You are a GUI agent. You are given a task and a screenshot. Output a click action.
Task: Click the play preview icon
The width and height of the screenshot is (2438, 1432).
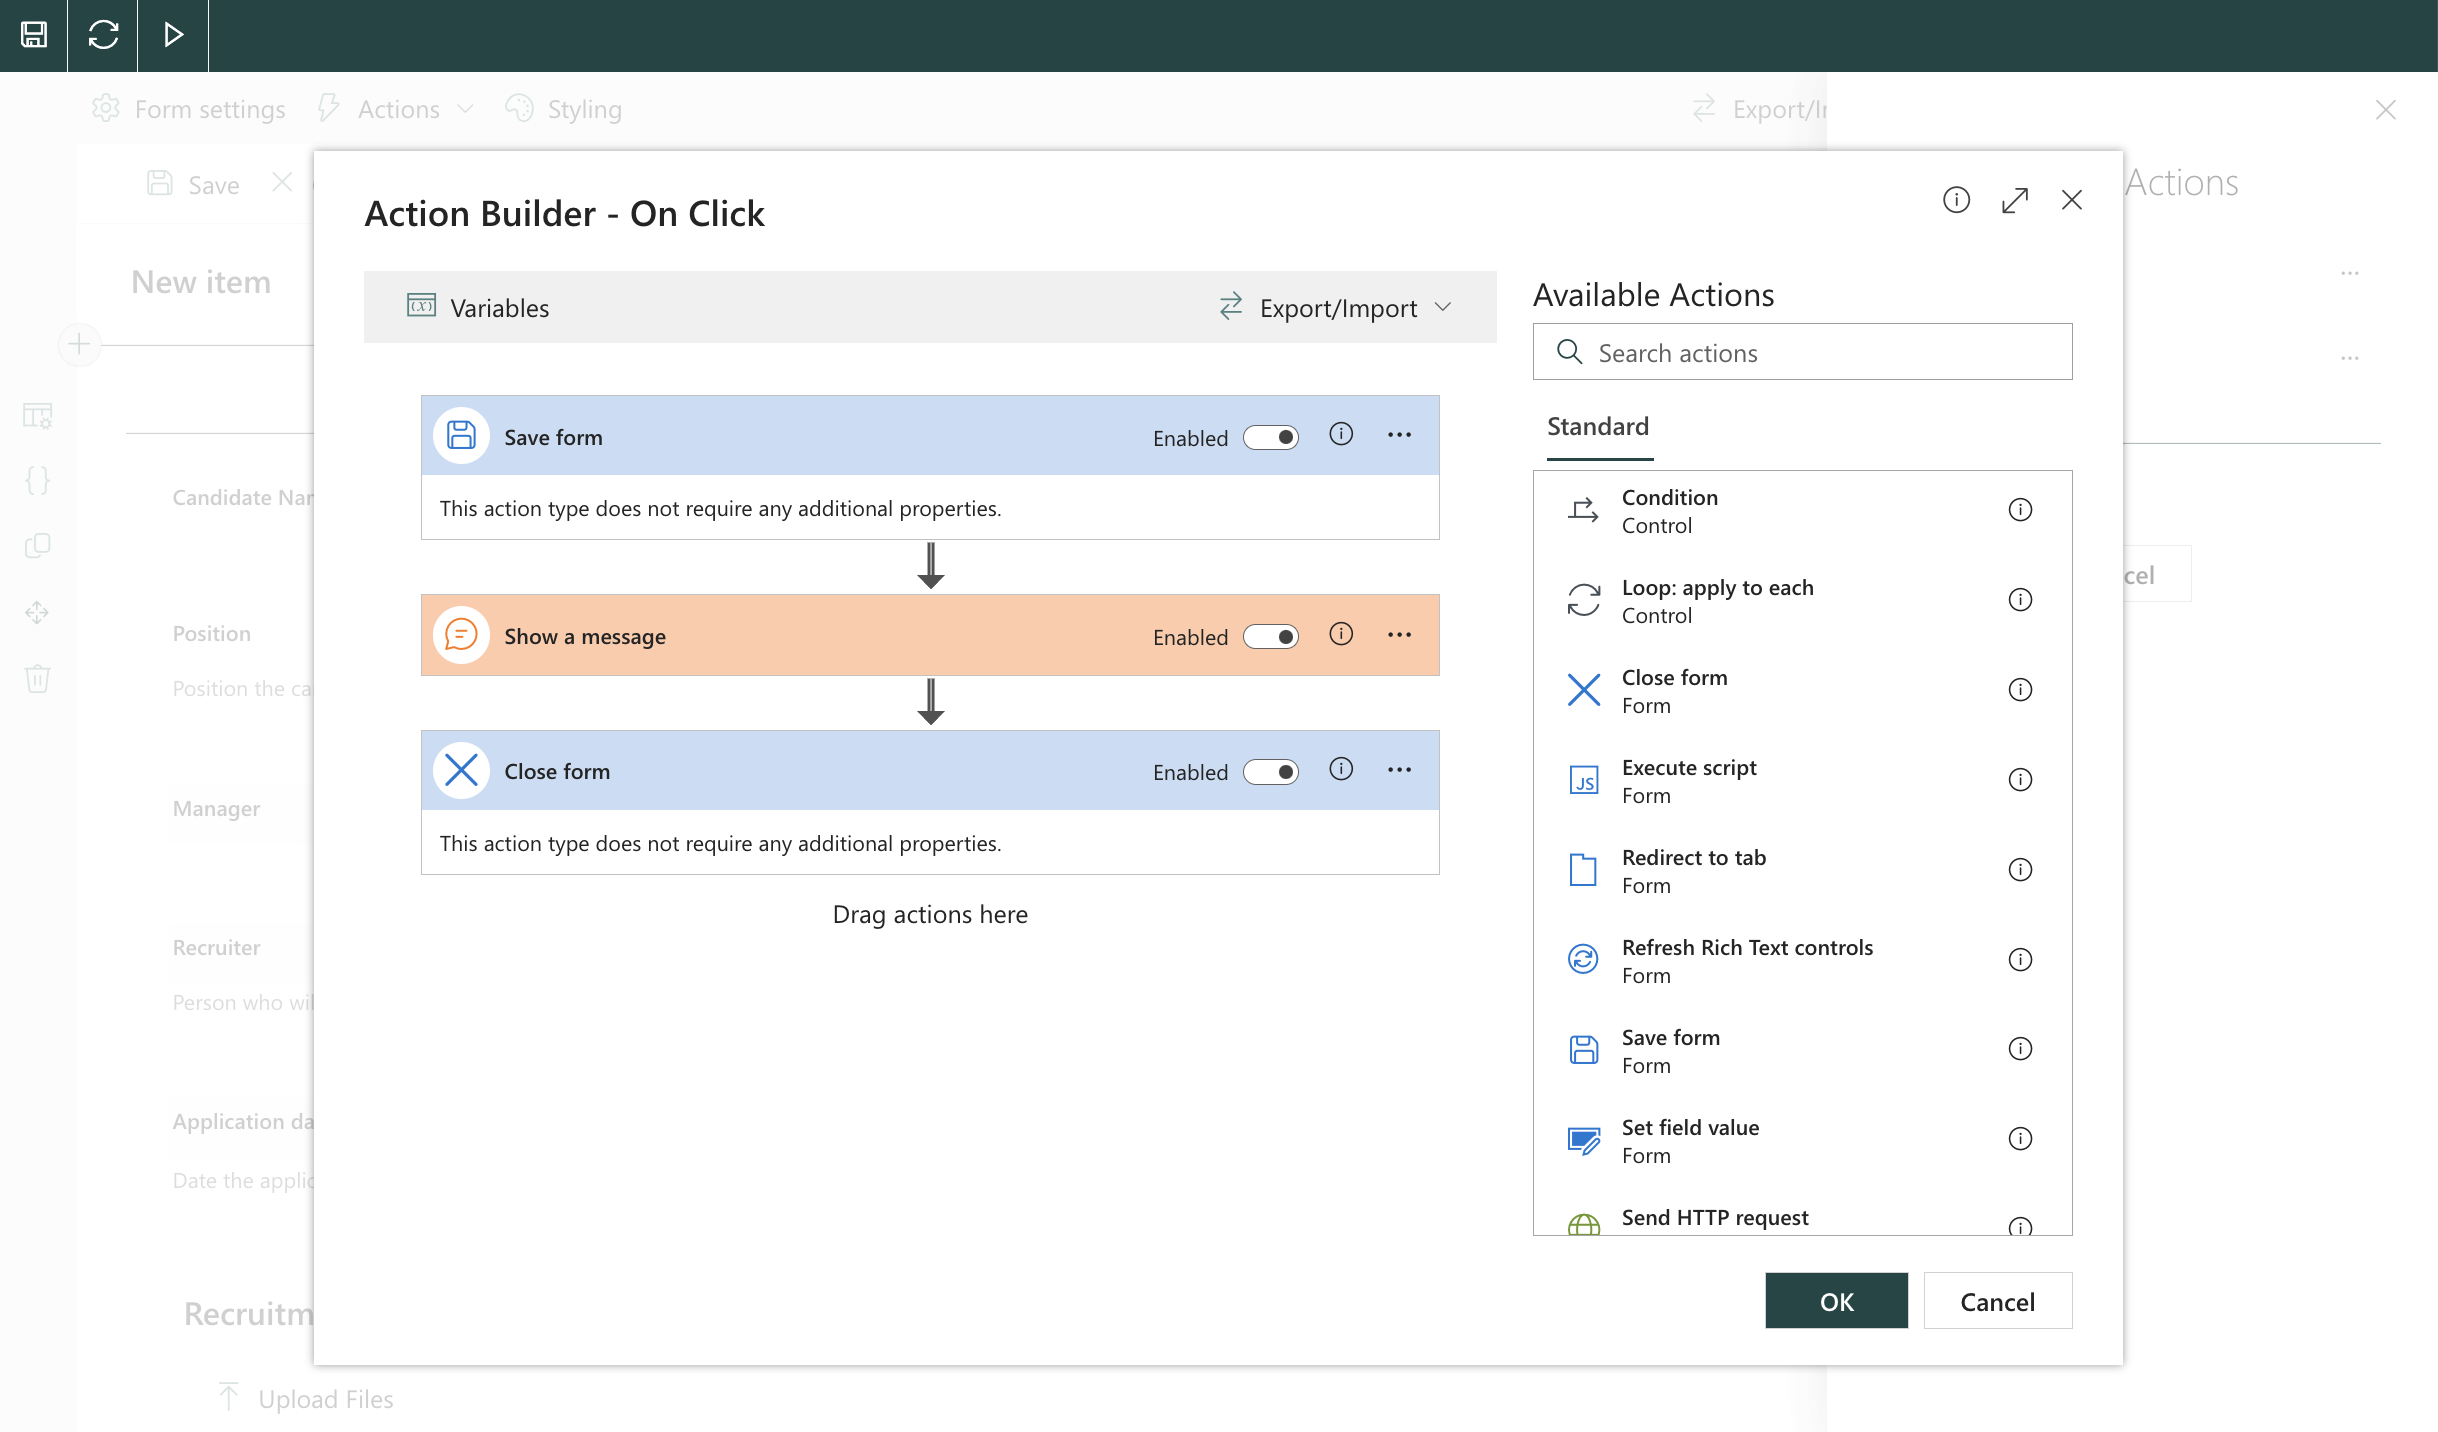click(x=173, y=35)
